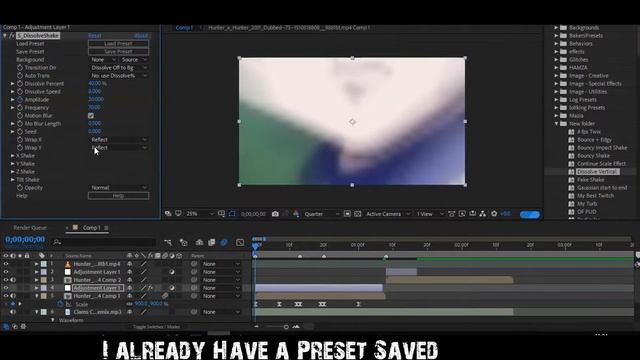The height and width of the screenshot is (360, 640).
Task: Click the toggle transparency grid icon
Action: click(x=358, y=214)
